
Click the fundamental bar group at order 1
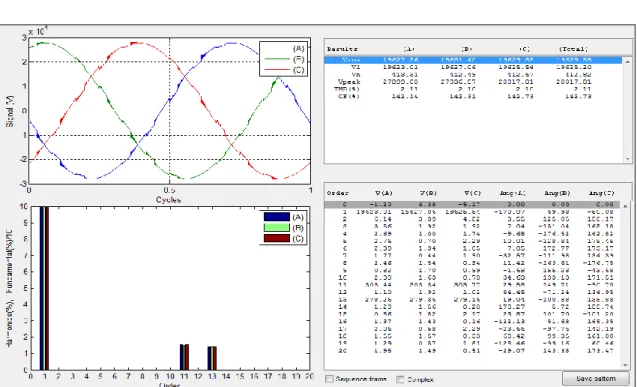(x=44, y=288)
